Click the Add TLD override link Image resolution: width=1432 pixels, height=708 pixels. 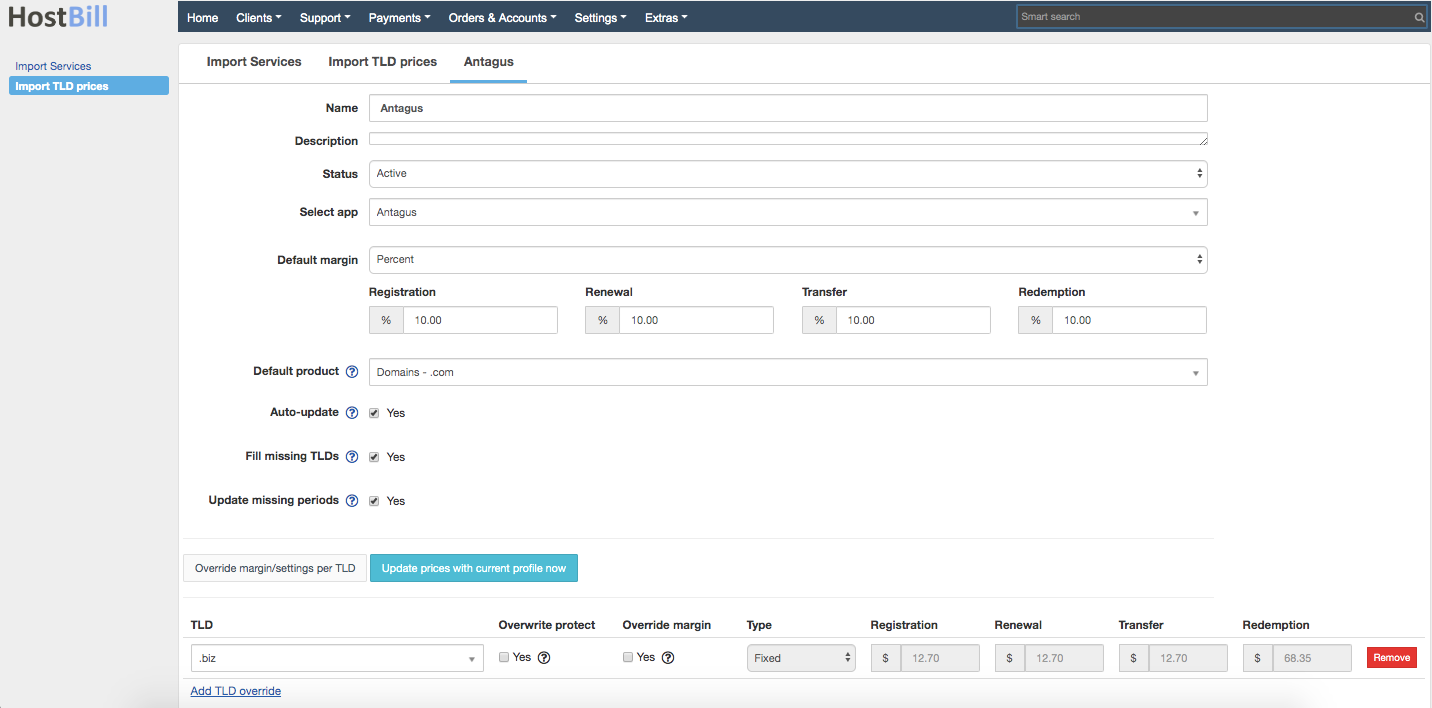pos(235,690)
